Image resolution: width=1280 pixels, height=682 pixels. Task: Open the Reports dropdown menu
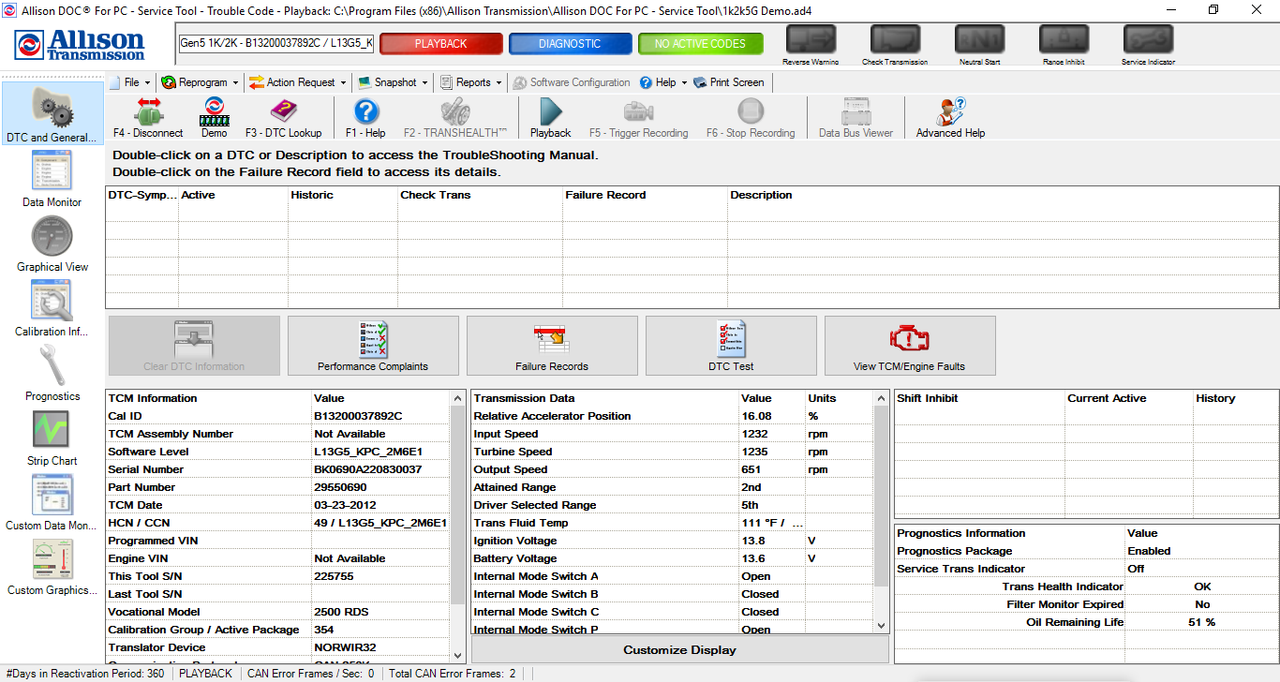[470, 82]
